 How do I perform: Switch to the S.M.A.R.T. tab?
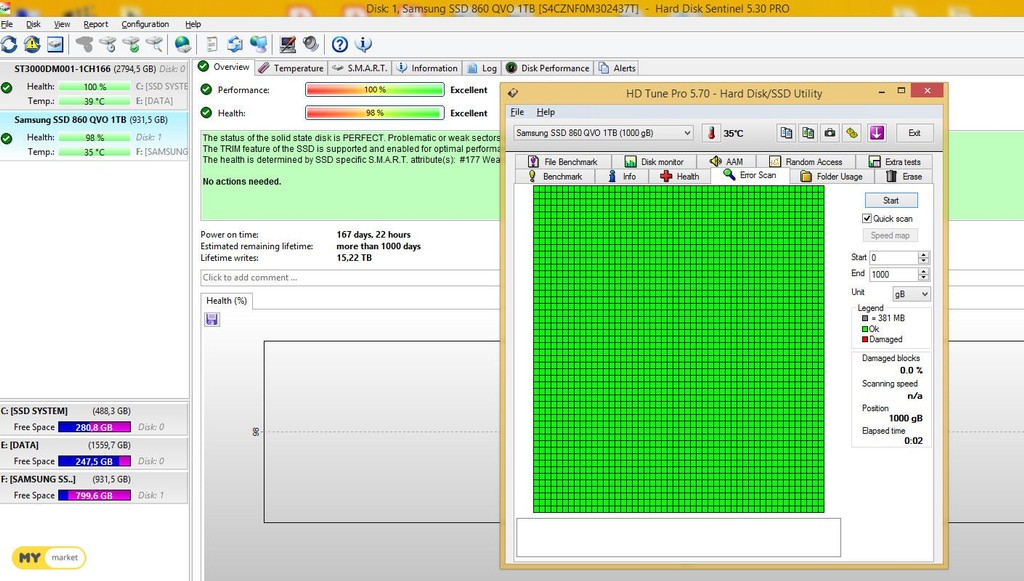(359, 68)
